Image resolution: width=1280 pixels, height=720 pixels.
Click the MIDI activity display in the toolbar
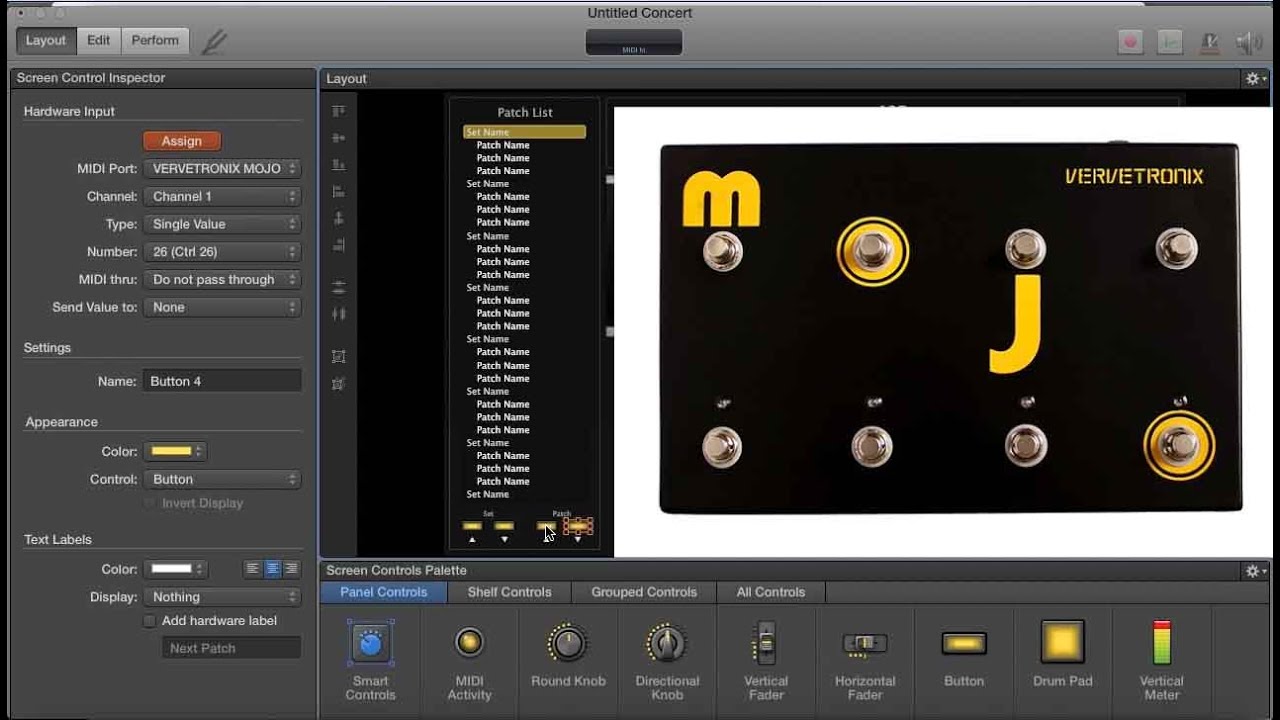(x=634, y=42)
